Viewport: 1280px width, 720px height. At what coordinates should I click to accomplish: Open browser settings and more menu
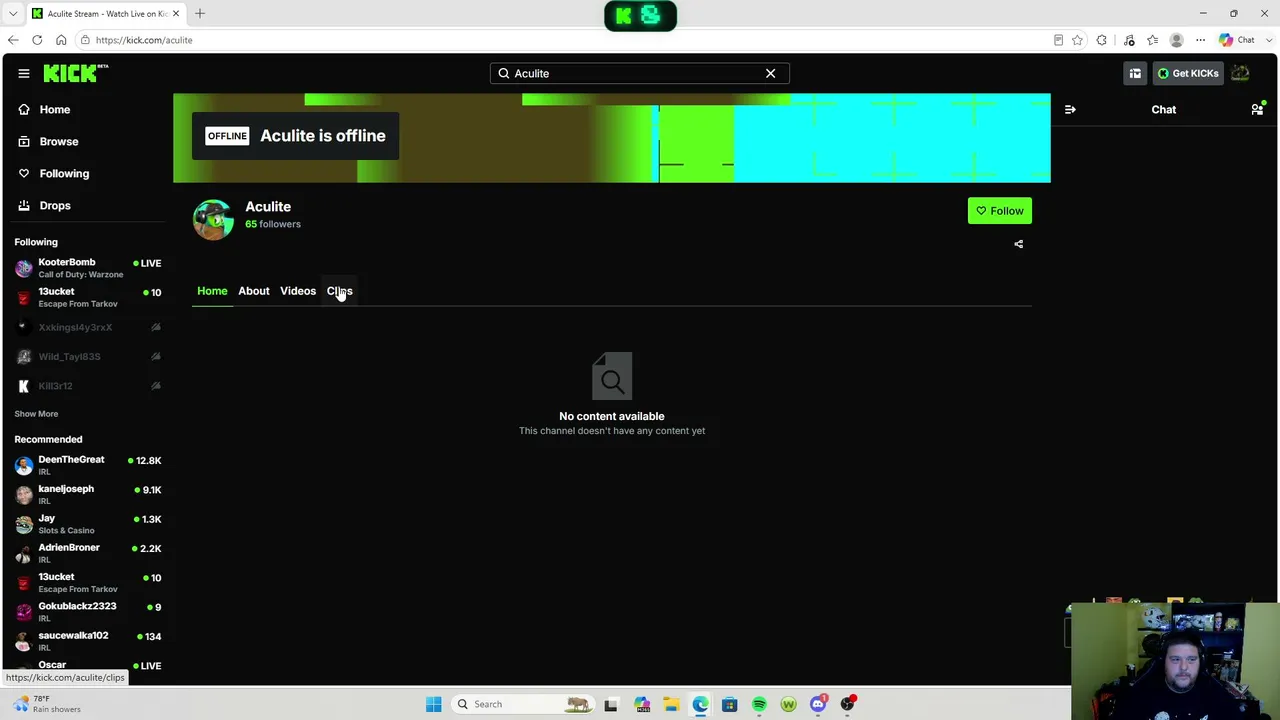click(1201, 40)
